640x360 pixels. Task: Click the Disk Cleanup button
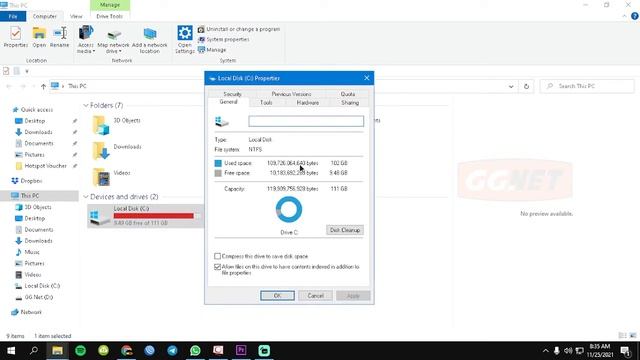pyautogui.click(x=345, y=230)
